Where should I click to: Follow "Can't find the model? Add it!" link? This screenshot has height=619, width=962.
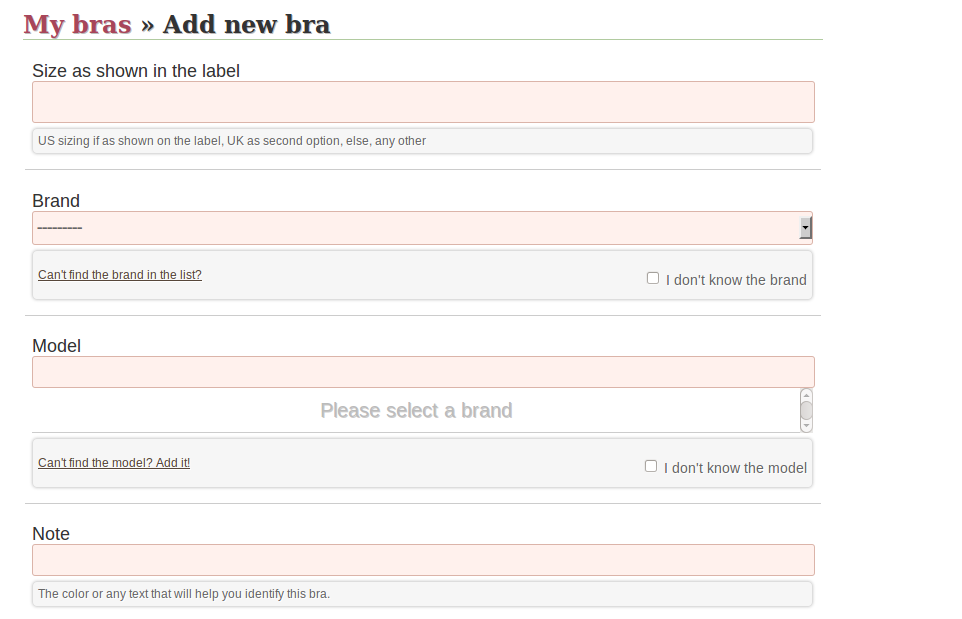pyautogui.click(x=114, y=463)
